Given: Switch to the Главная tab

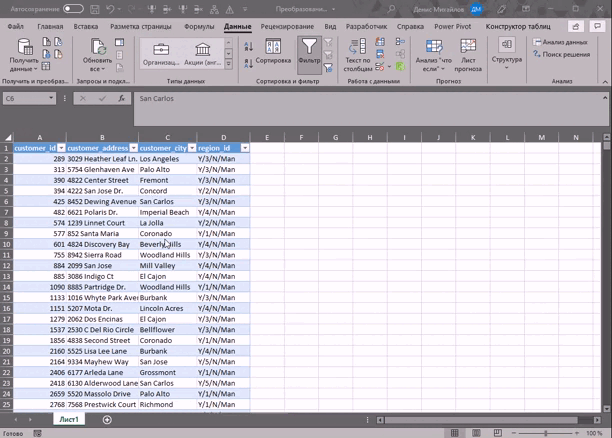Looking at the screenshot, I should click(50, 26).
